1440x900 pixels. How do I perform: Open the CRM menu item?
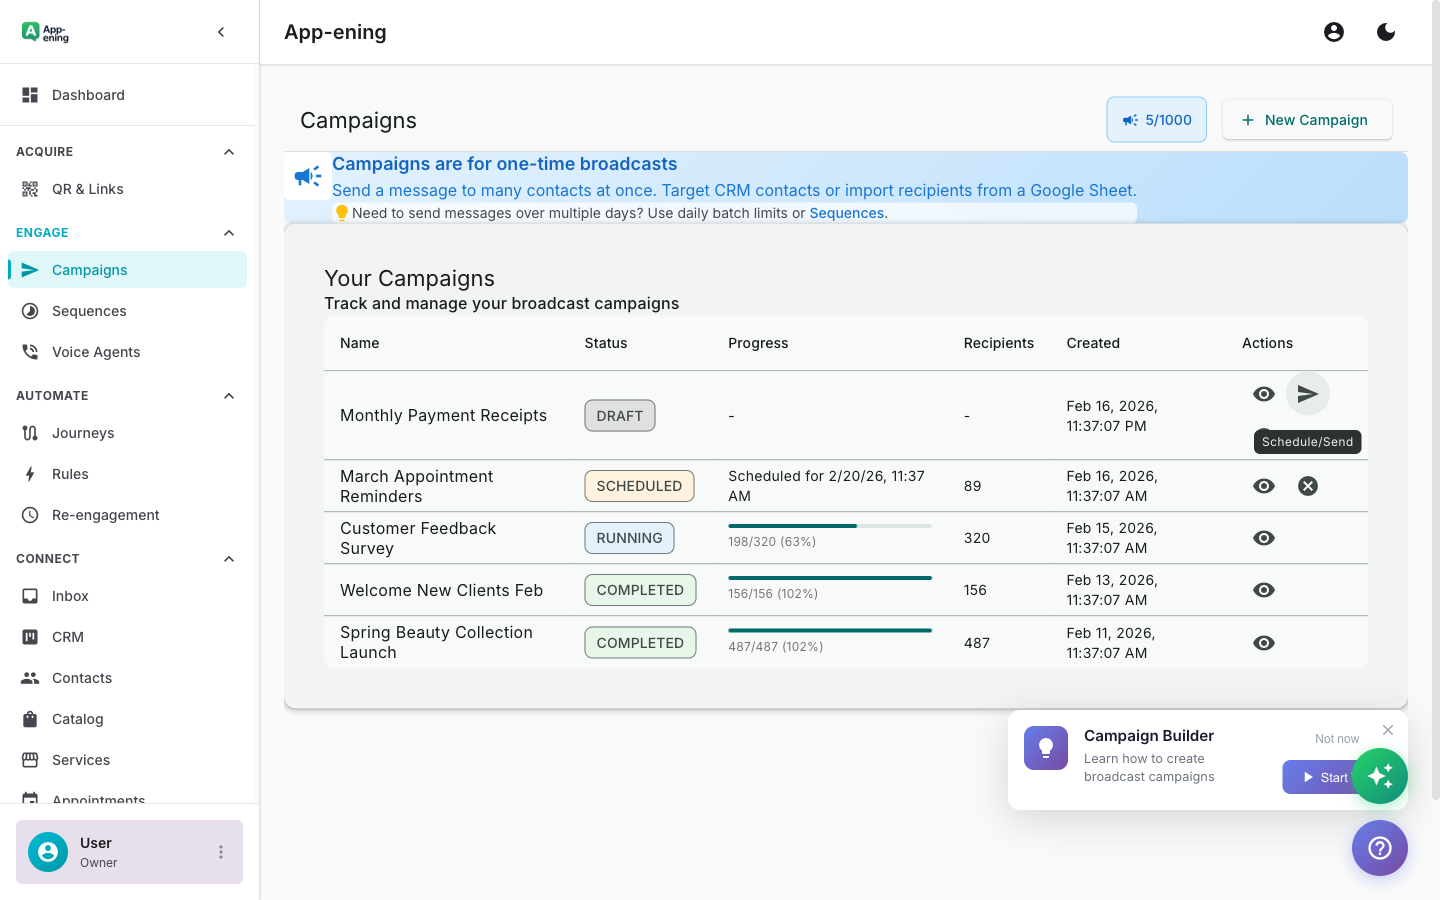69,637
